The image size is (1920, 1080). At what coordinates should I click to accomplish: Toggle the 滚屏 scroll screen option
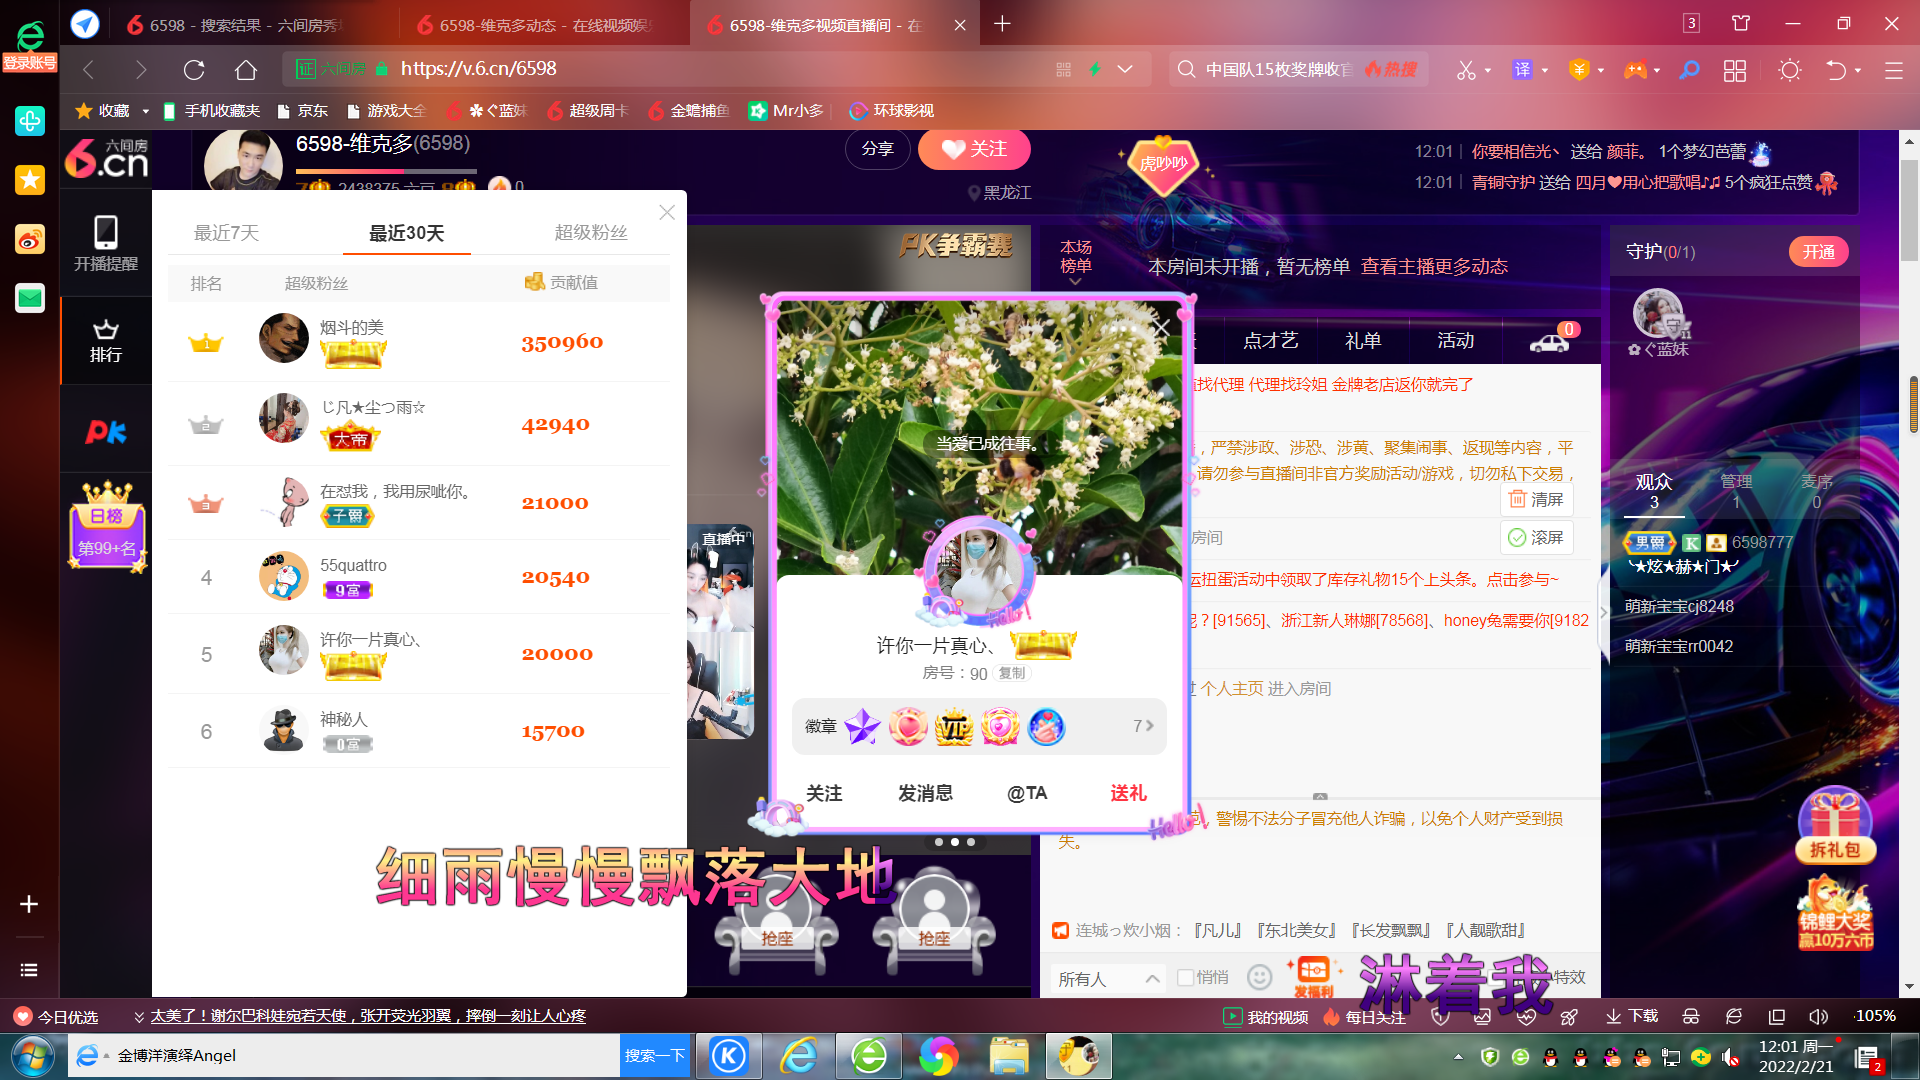pyautogui.click(x=1537, y=537)
